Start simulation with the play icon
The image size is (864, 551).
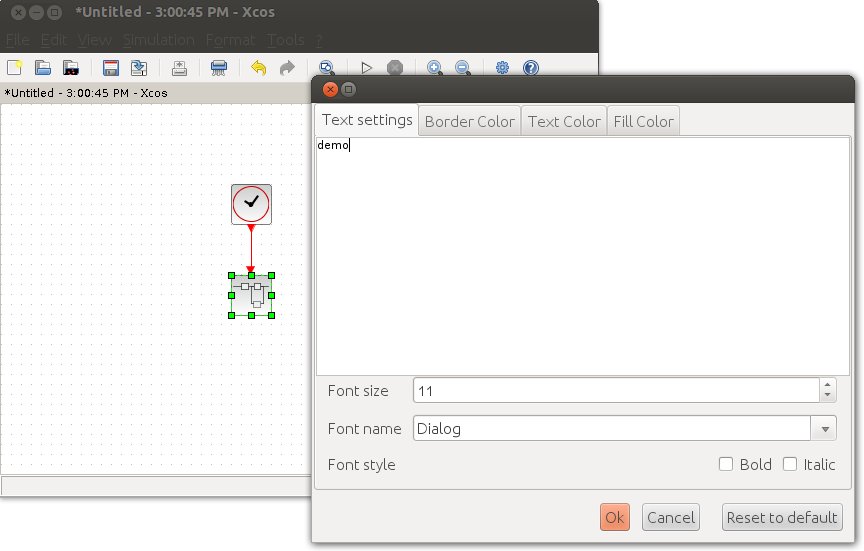click(367, 68)
